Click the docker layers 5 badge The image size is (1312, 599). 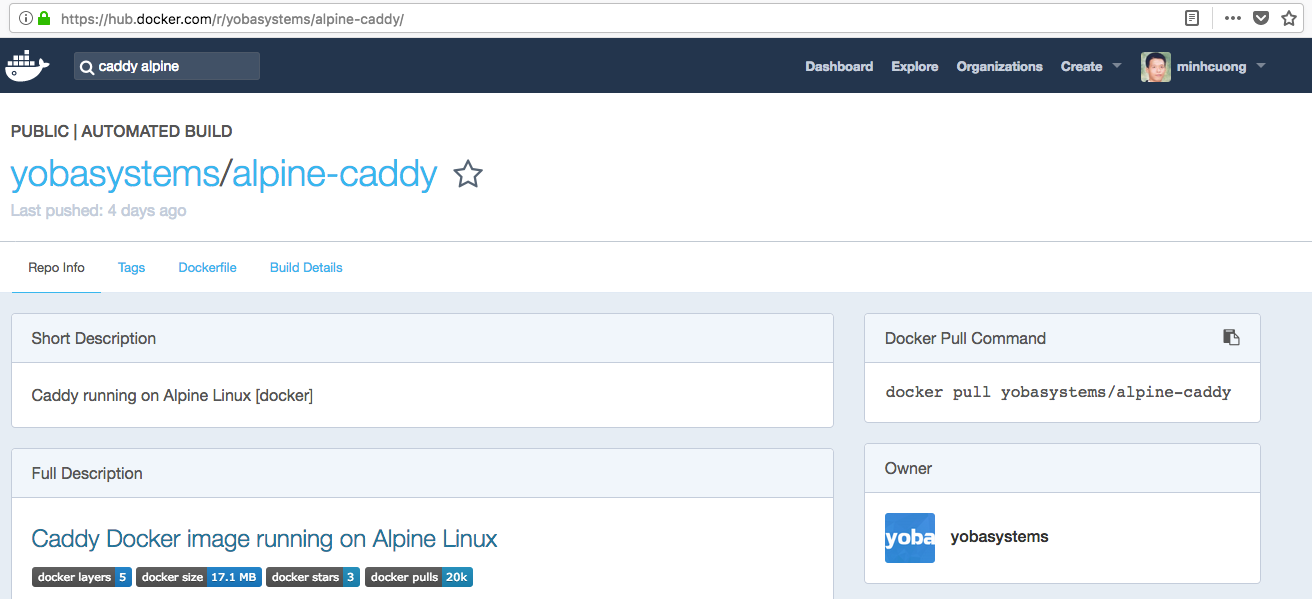(82, 577)
